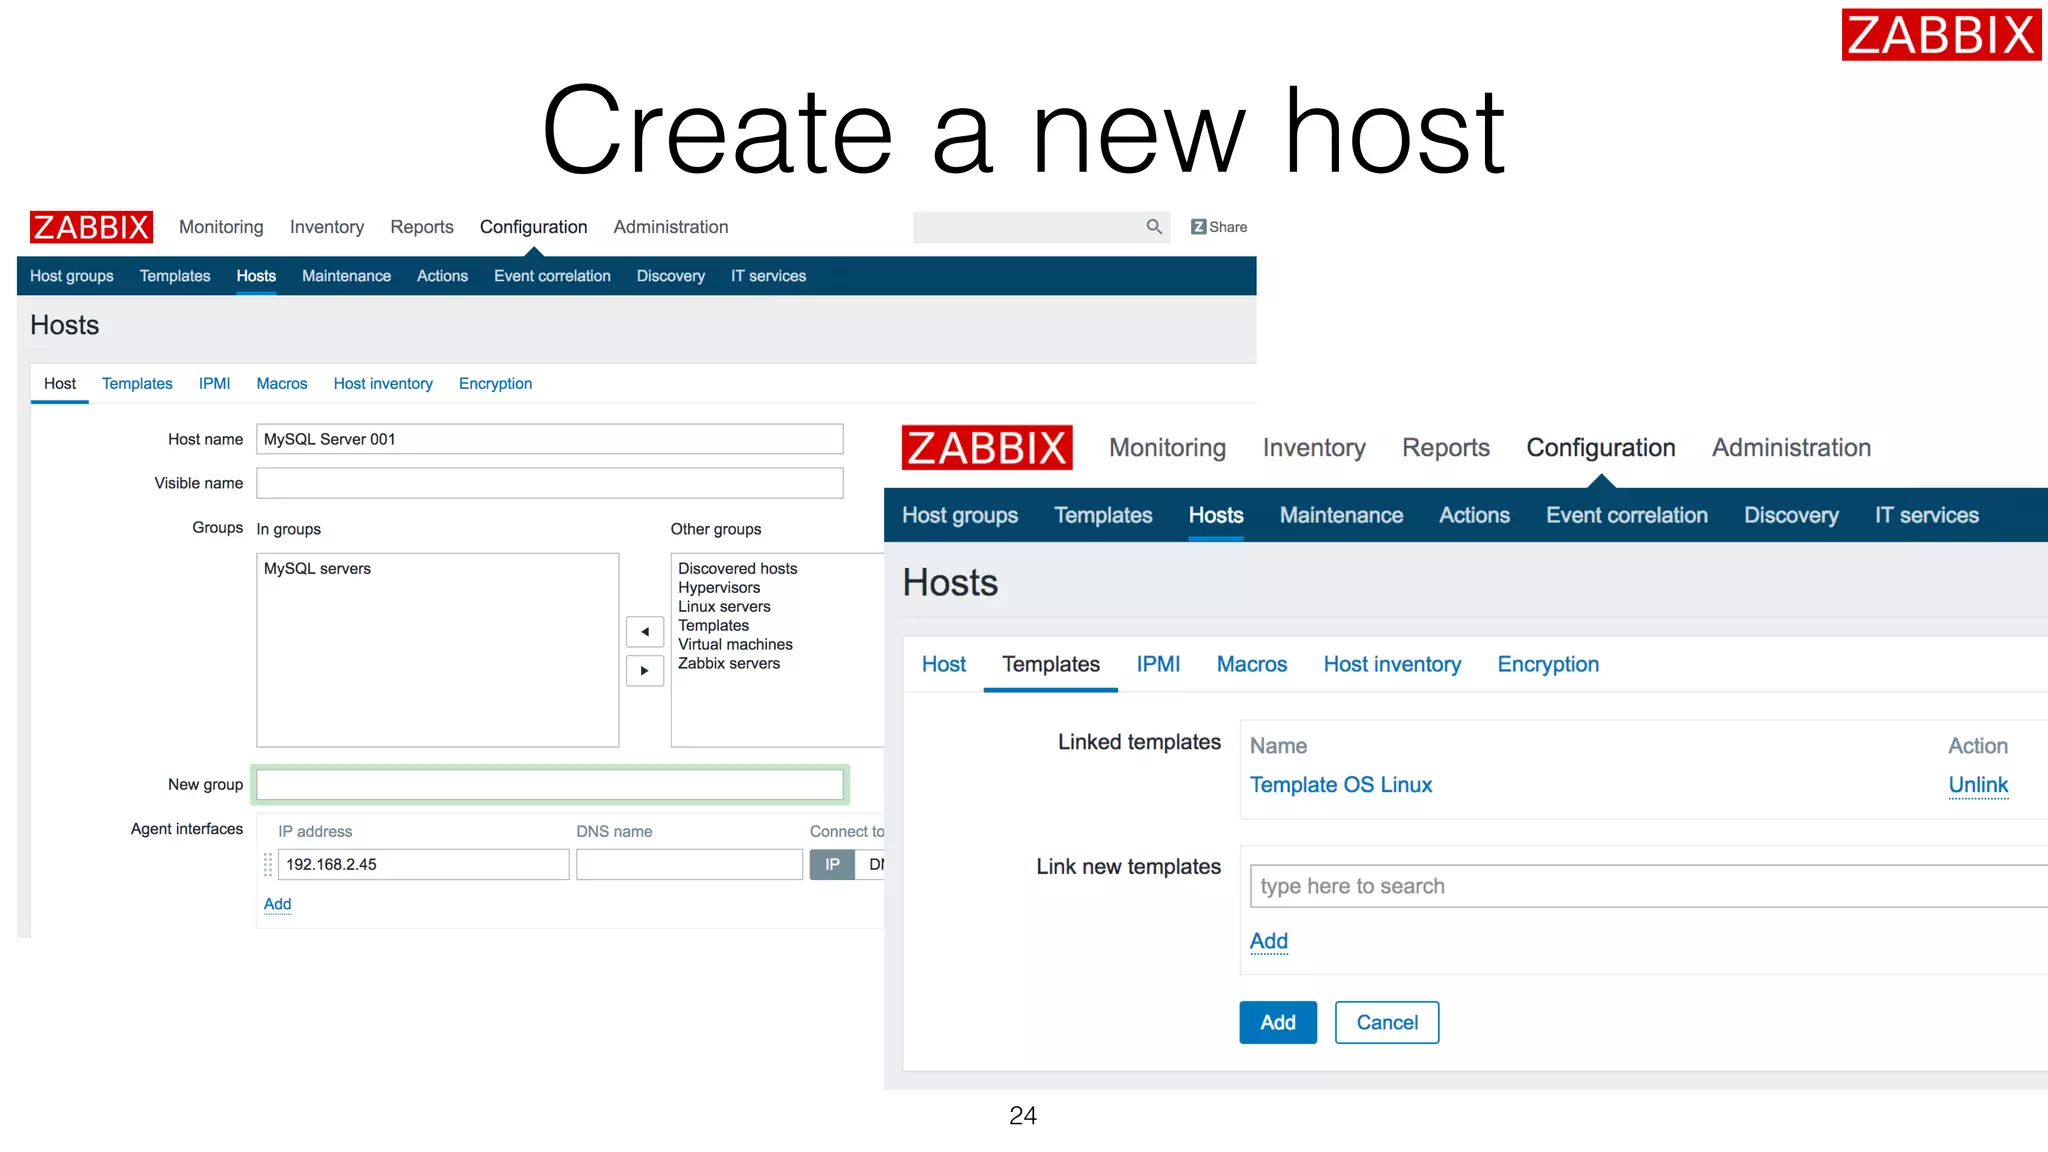Go to IT services in right window
Screen dimensions: 2048x1152
pyautogui.click(x=1927, y=515)
